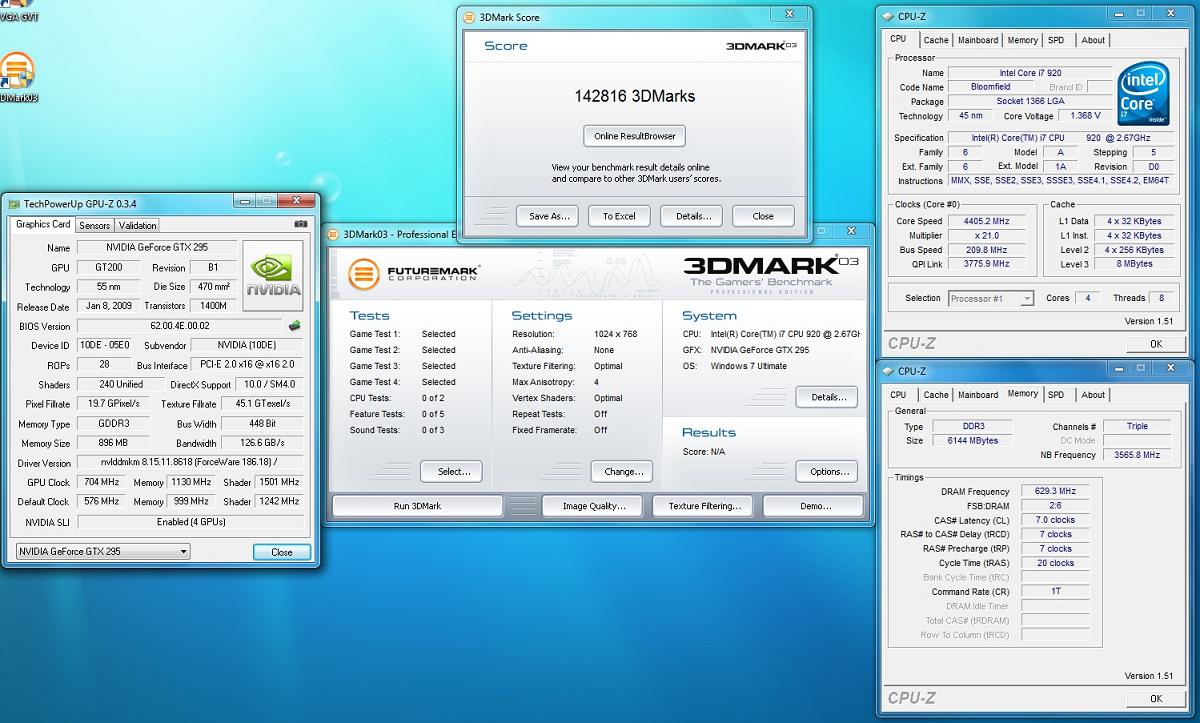Screen dimensions: 1200x723
Task: Open CPU tab in lower CPU-Z window
Action: 898,394
